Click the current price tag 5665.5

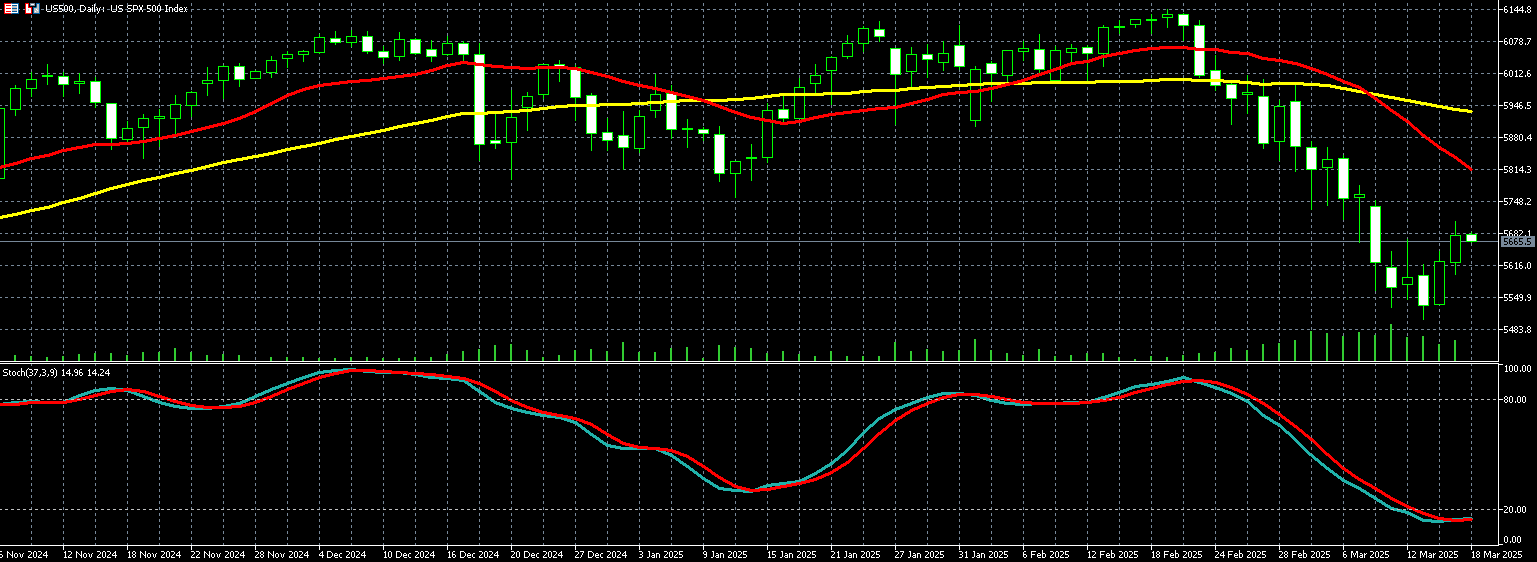[x=1517, y=242]
